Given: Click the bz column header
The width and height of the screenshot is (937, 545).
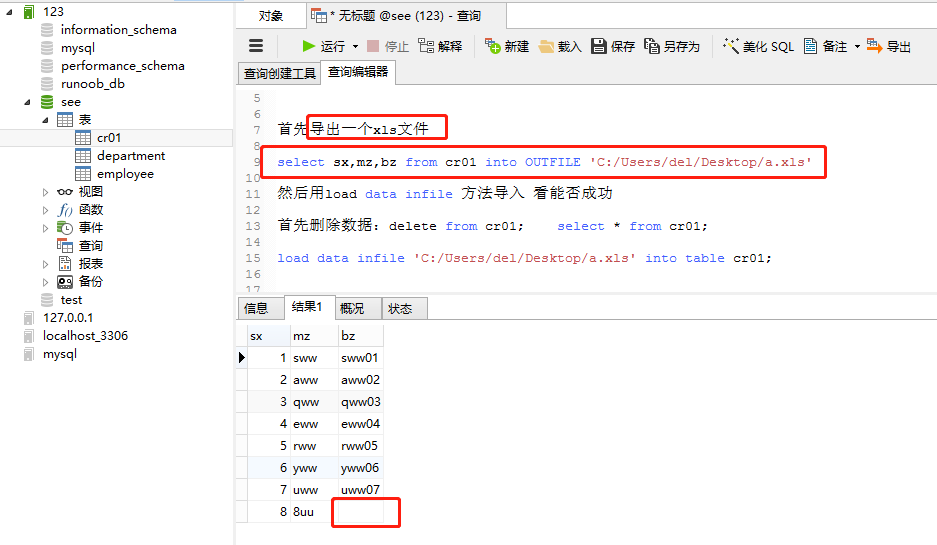Looking at the screenshot, I should tap(360, 336).
